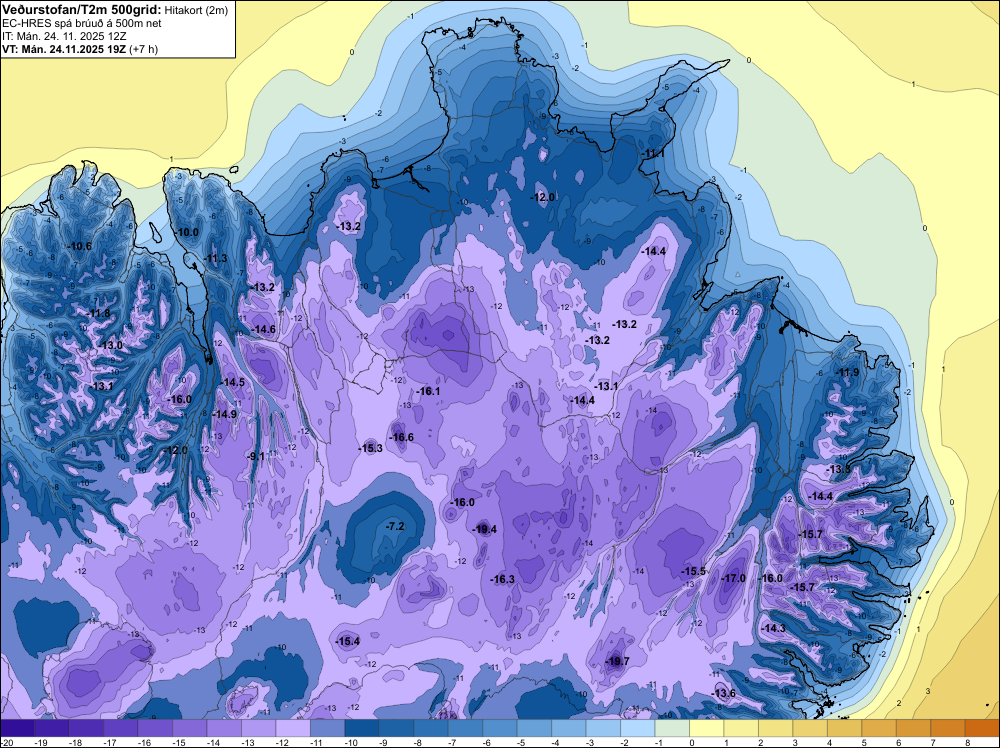Click the -19.7 temperature value on the map

coord(617,661)
